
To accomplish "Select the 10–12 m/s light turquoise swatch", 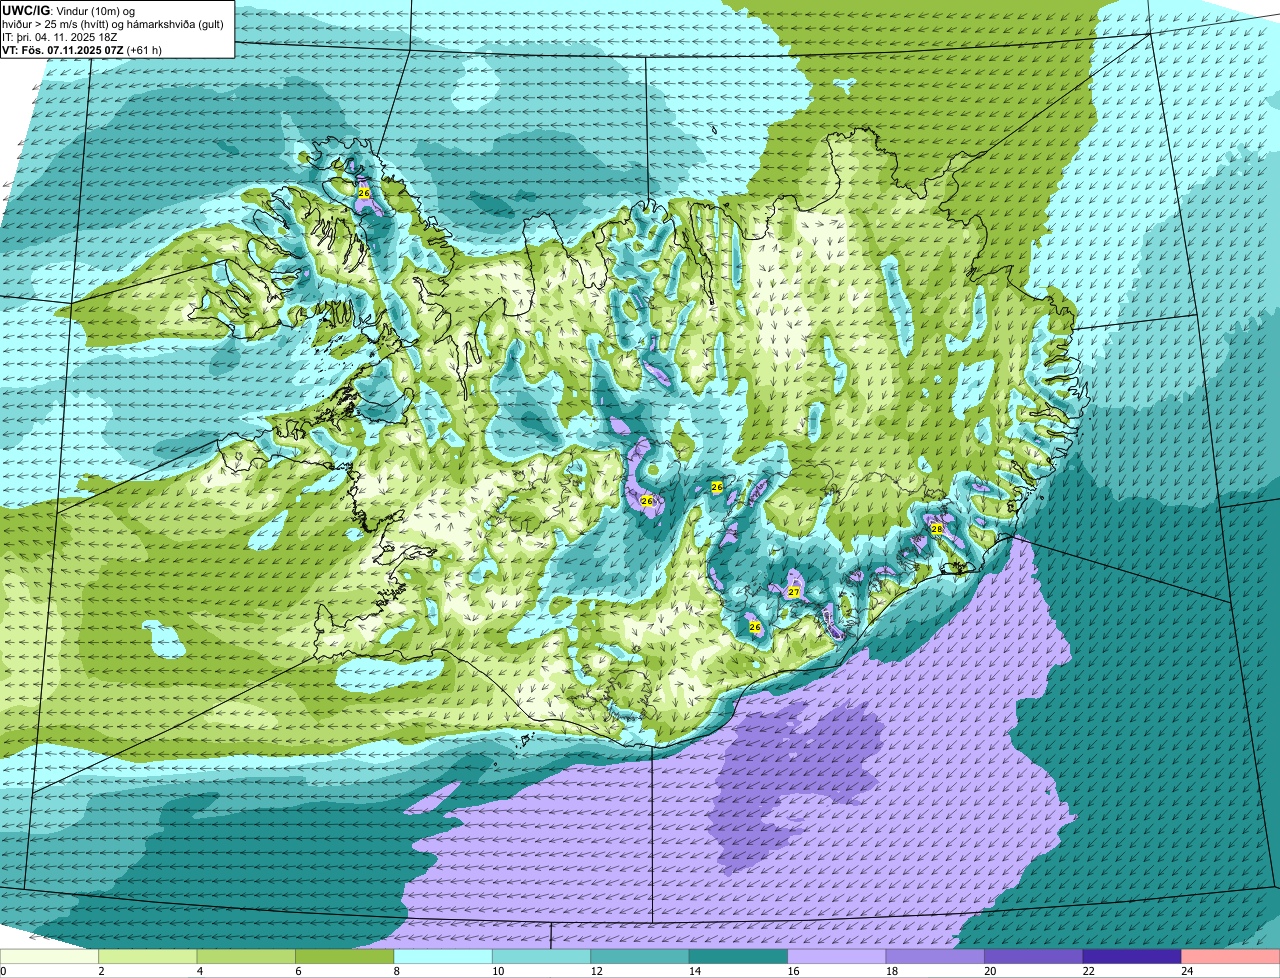I will tap(542, 956).
